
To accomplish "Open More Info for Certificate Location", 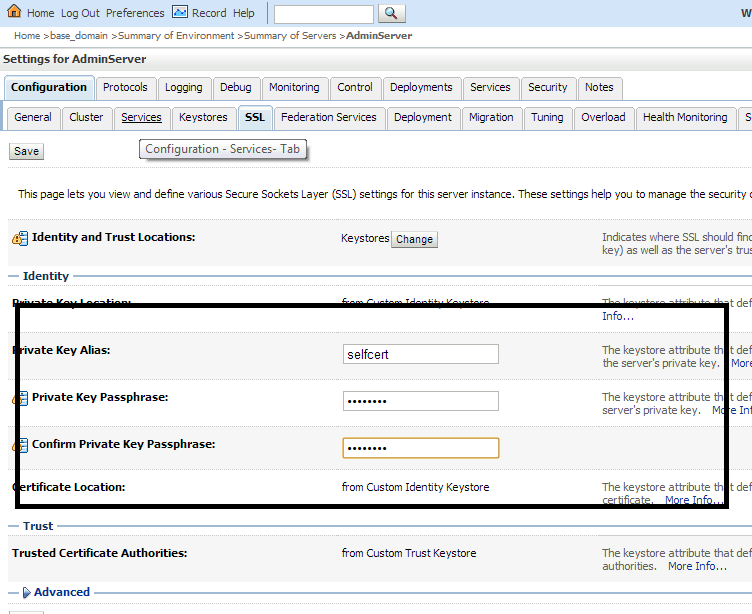I will (x=693, y=500).
